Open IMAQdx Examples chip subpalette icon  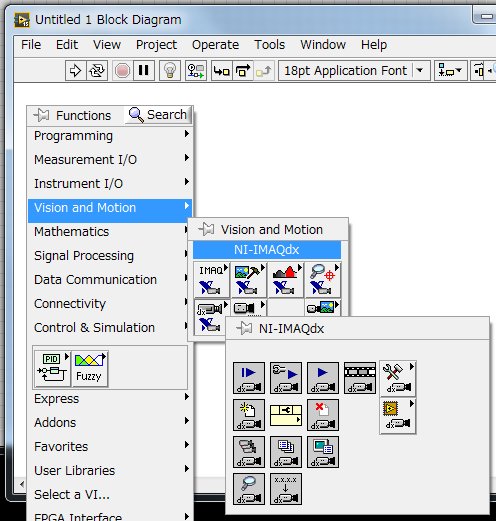coord(398,416)
